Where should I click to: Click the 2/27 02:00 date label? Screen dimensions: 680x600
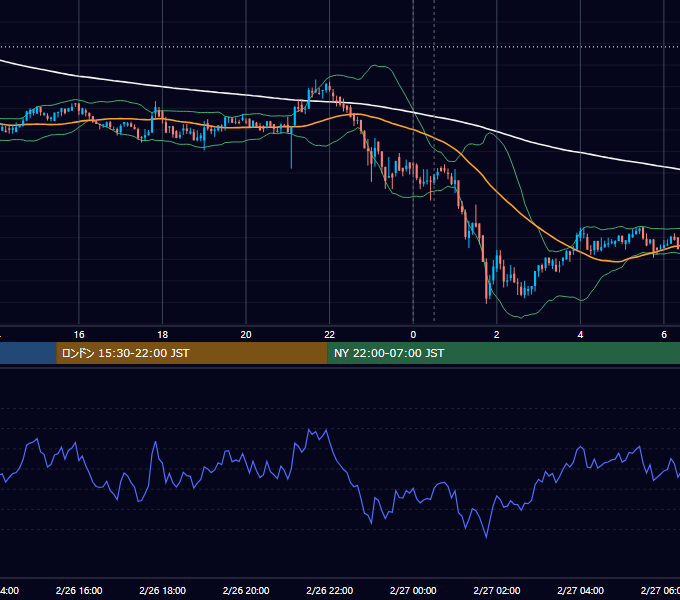[497, 590]
